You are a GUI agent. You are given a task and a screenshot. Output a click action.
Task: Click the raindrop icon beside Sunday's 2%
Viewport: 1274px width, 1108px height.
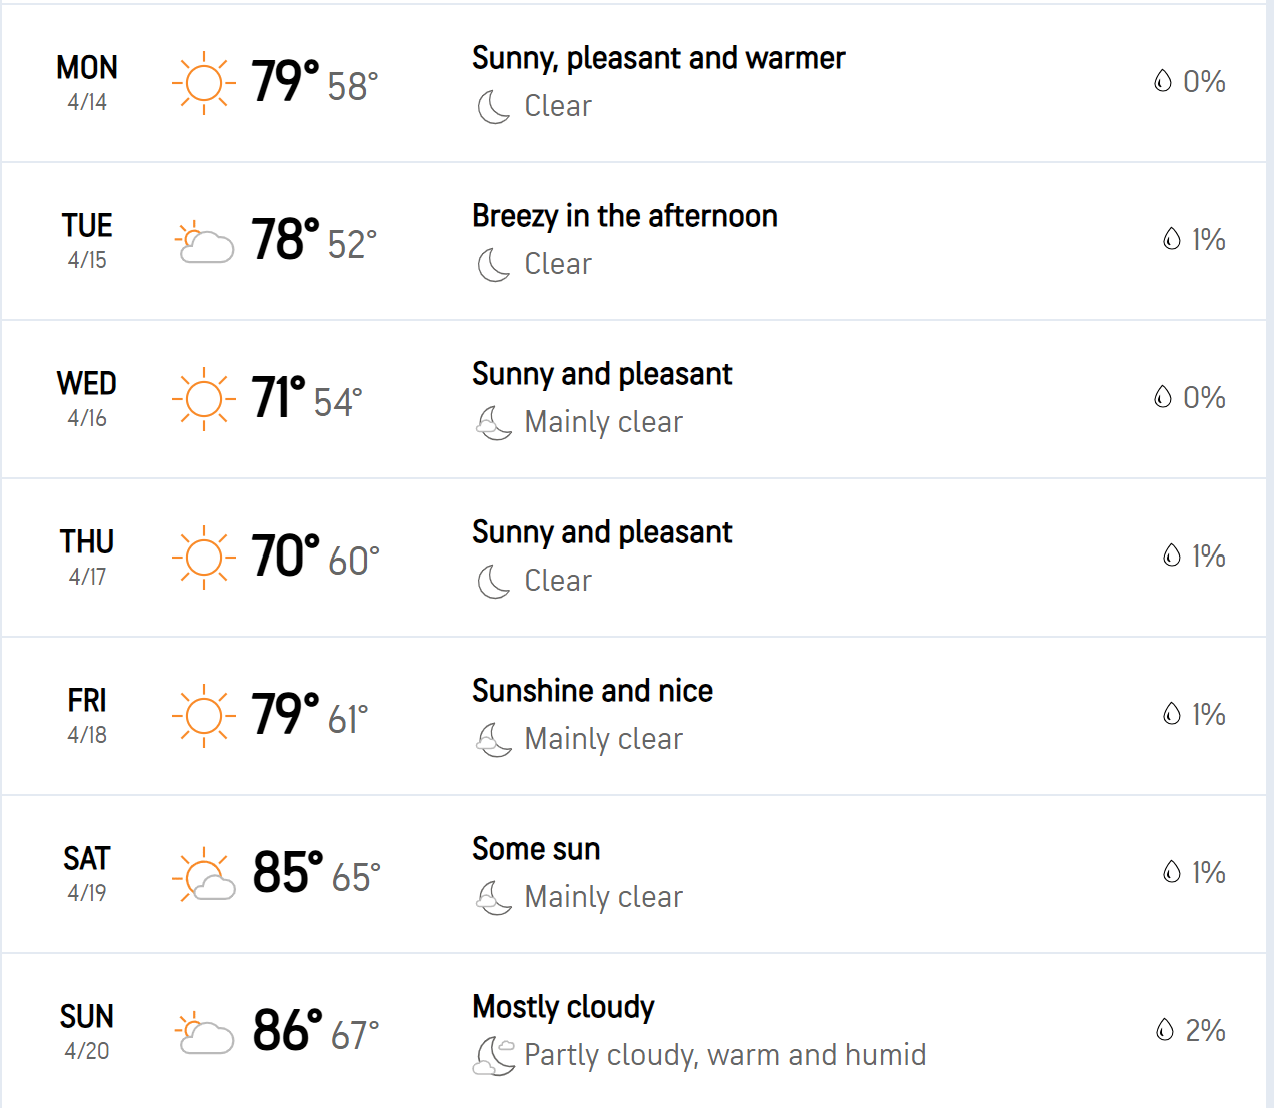(x=1164, y=1030)
